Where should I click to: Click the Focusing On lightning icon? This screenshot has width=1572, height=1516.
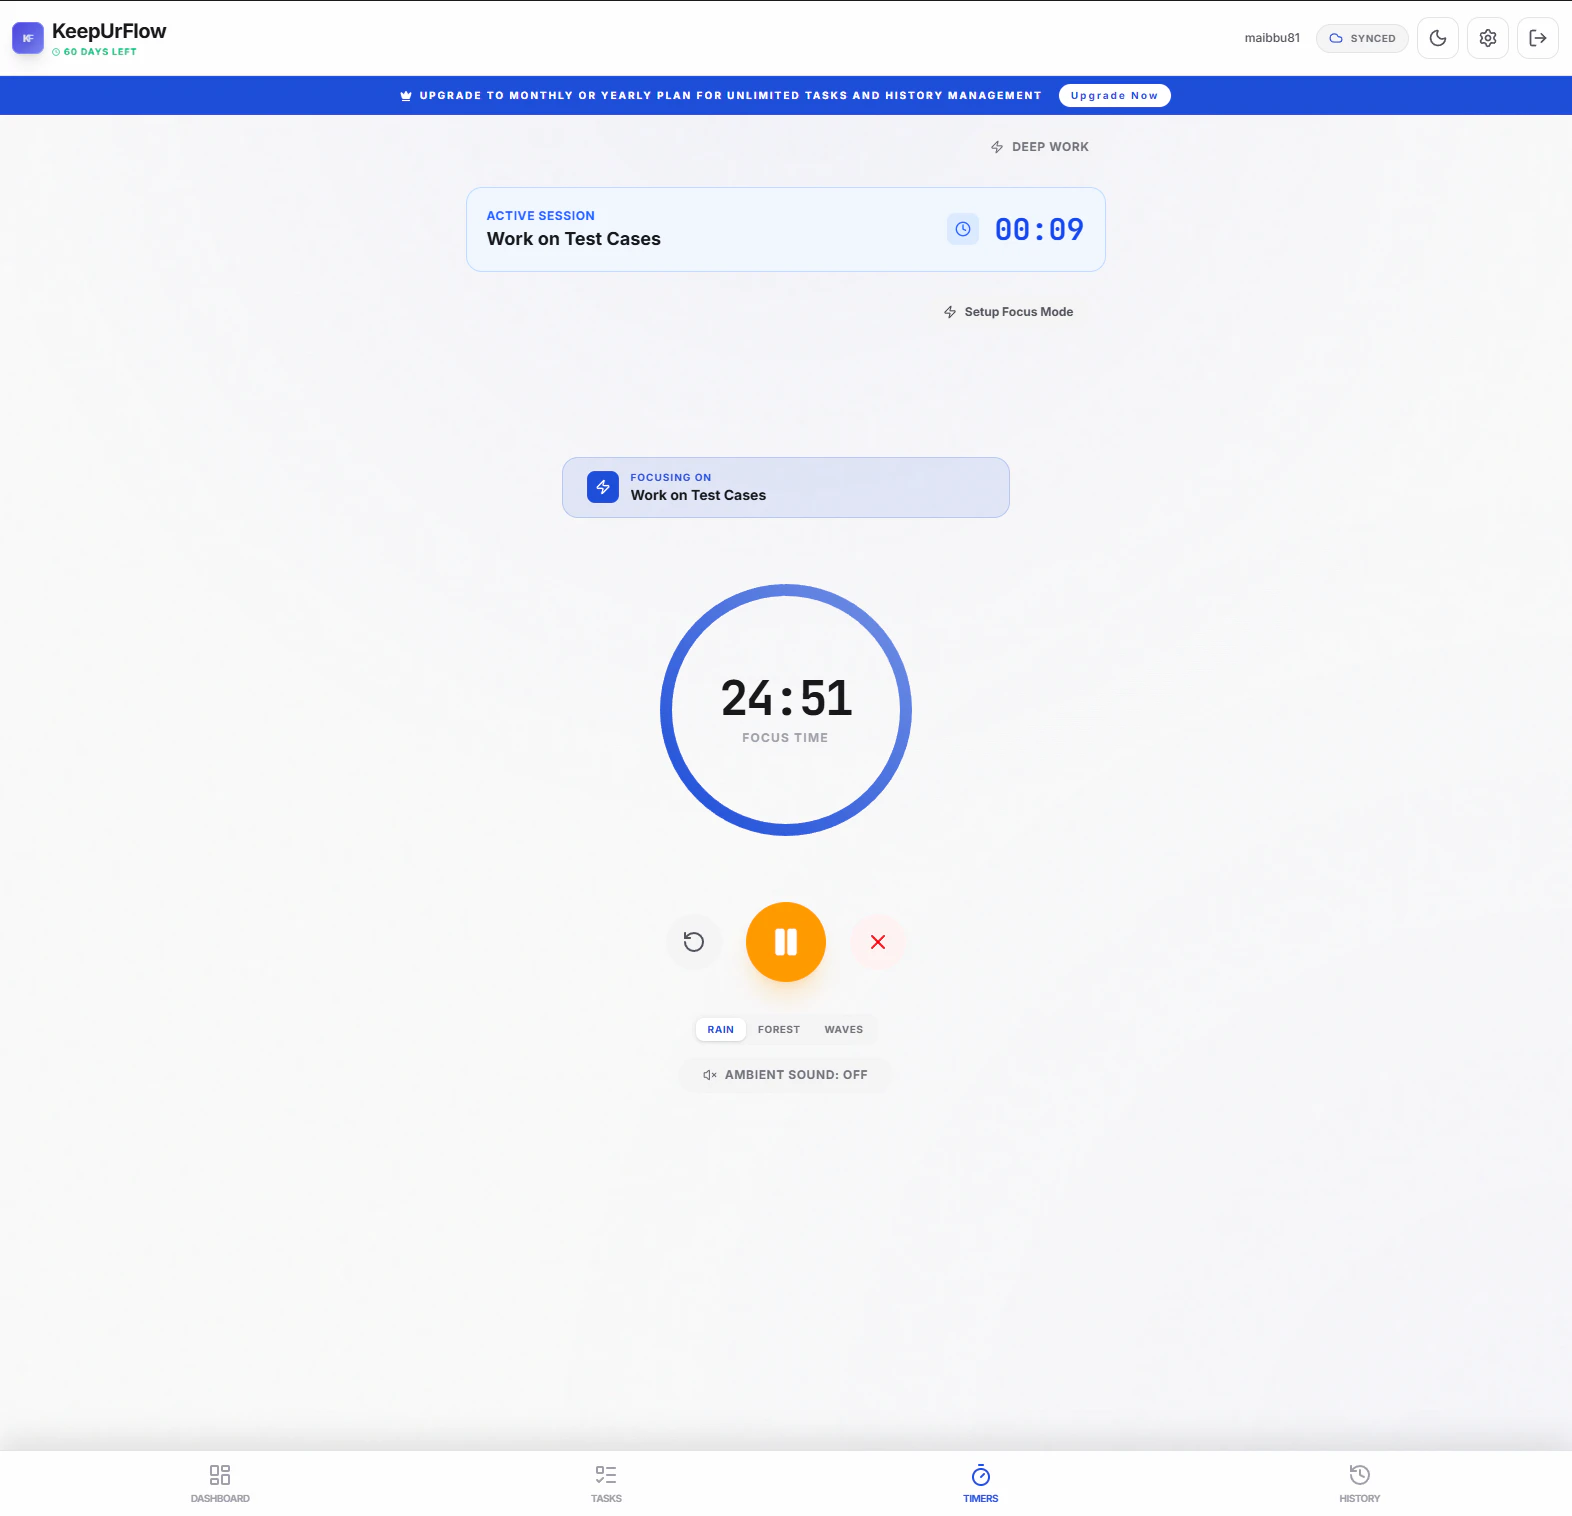click(603, 487)
